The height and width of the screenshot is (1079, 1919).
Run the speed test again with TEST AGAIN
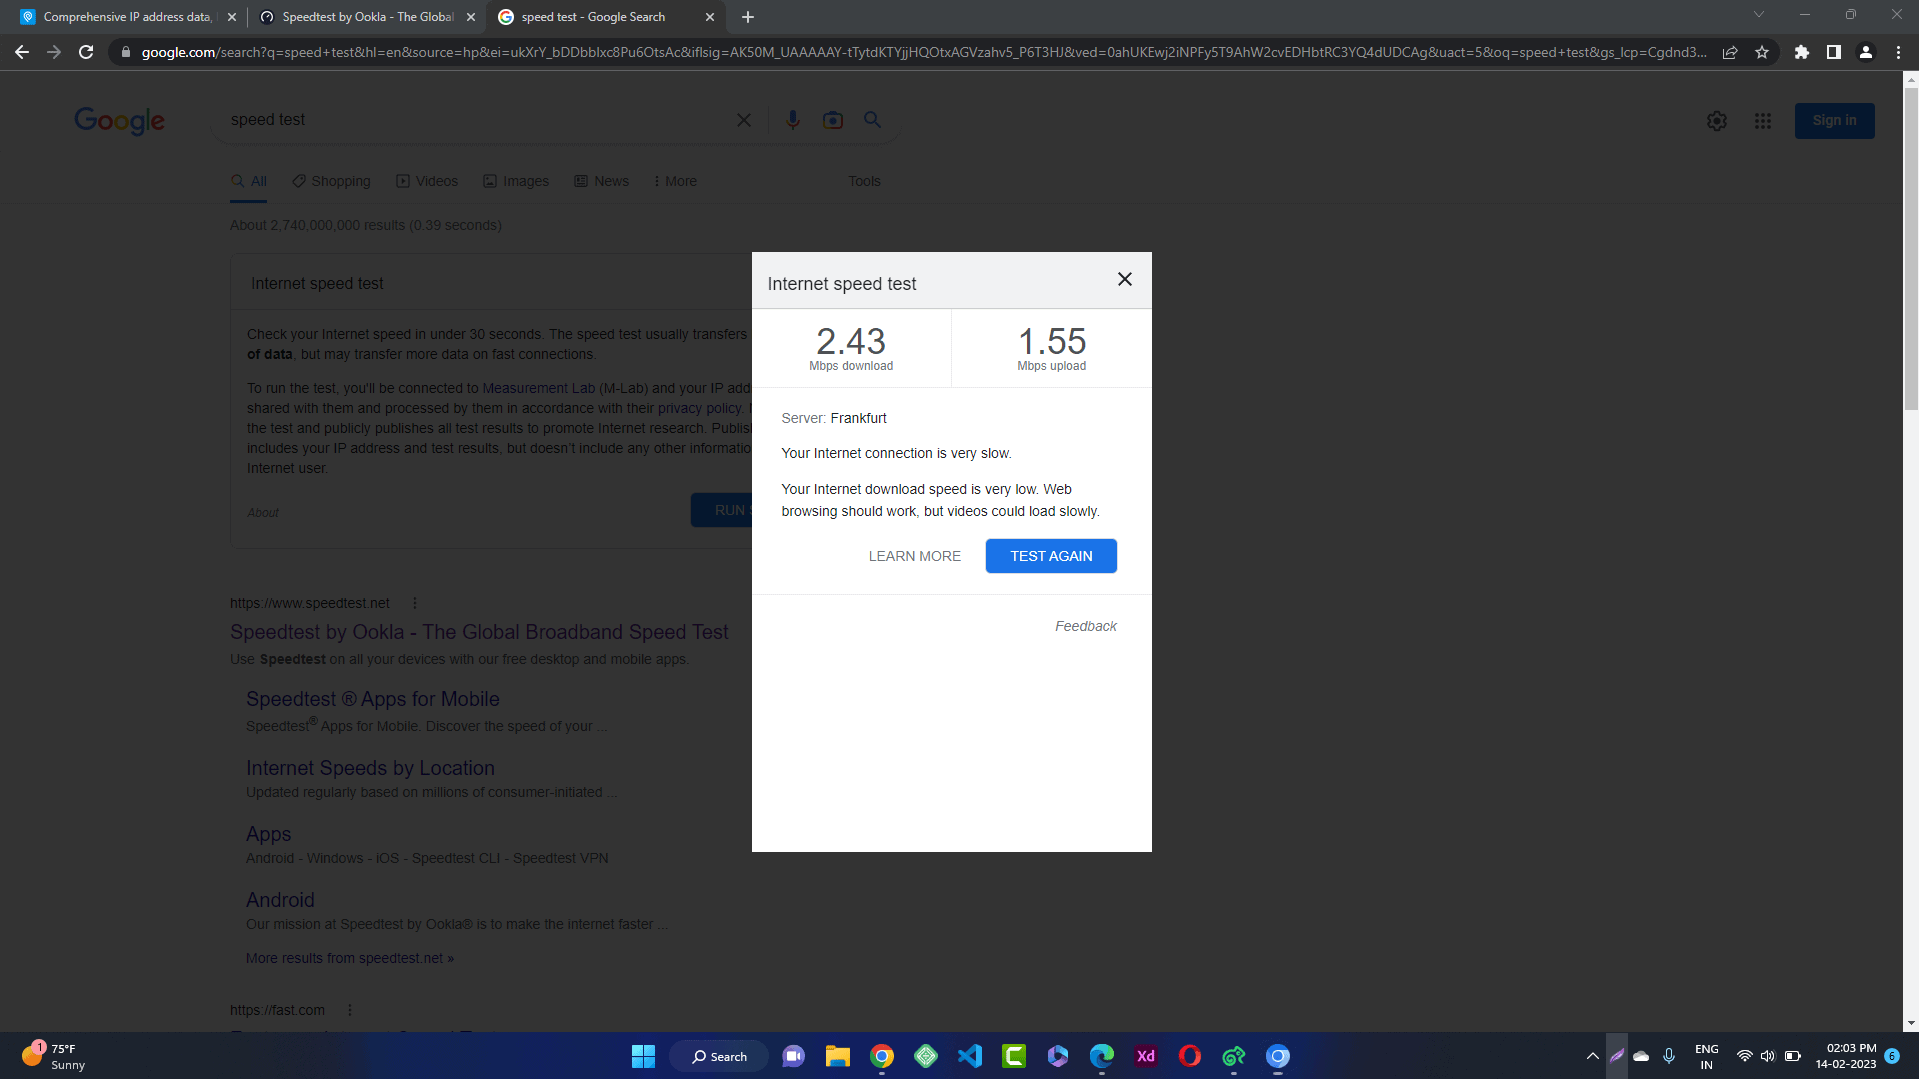(x=1050, y=556)
